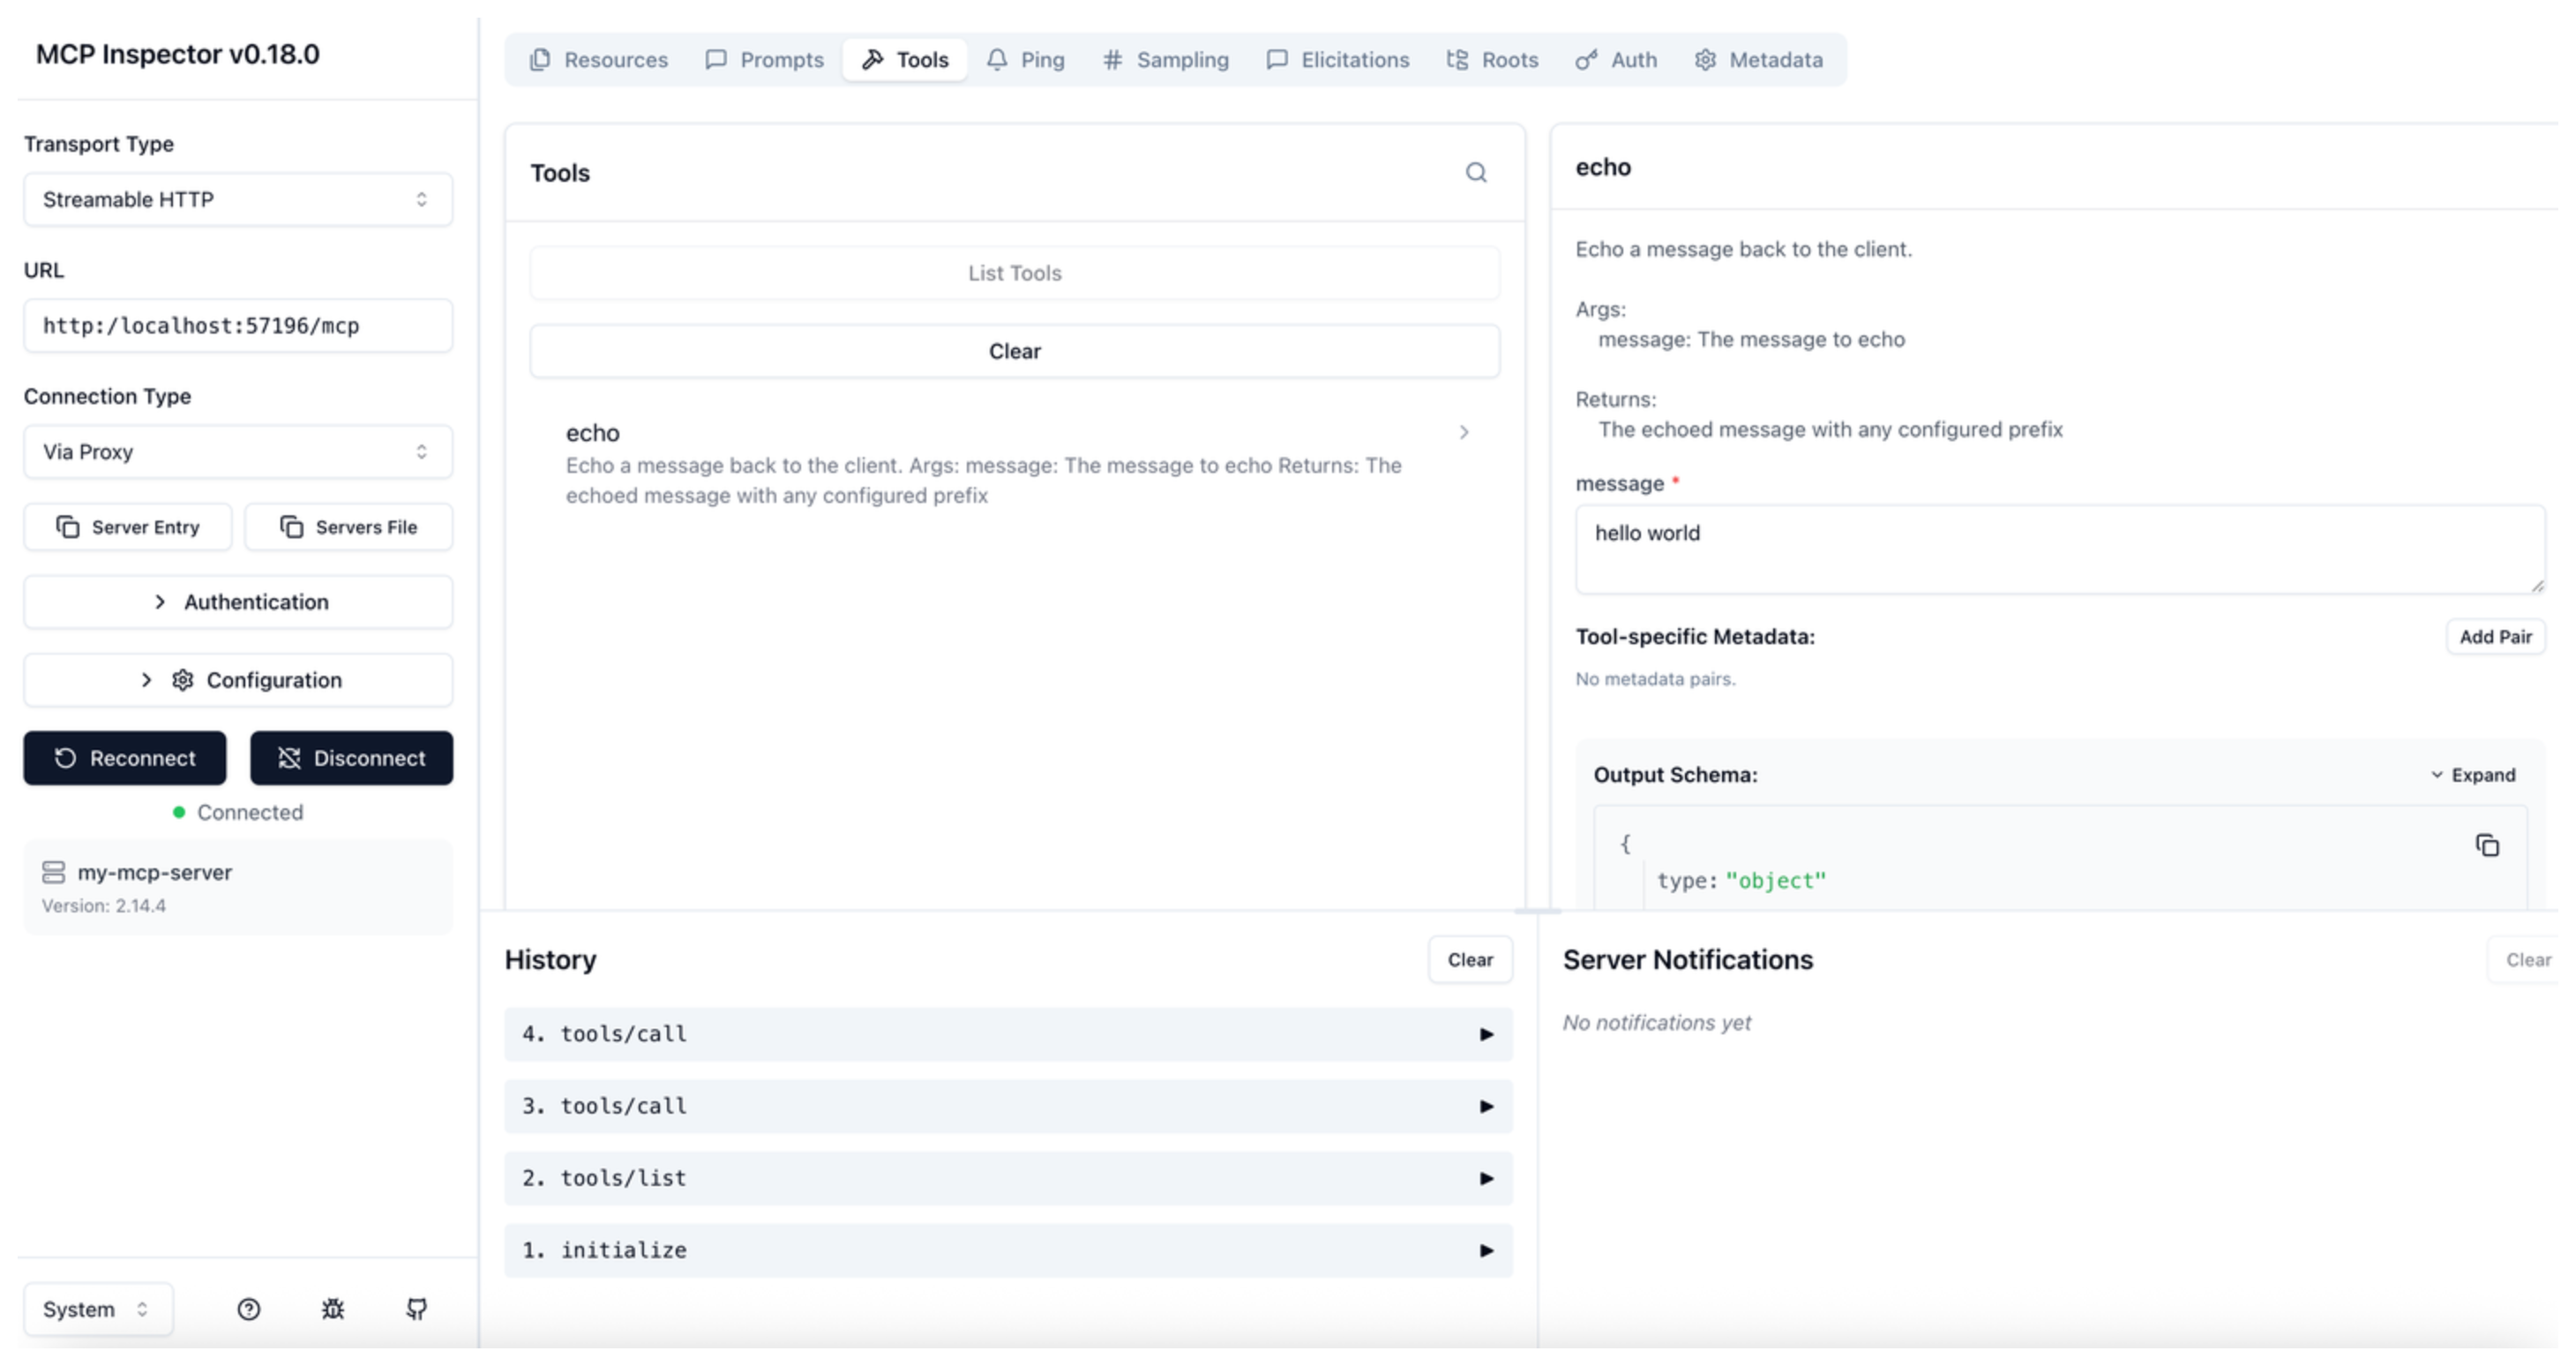Screen dimensions: 2576x1366
Task: Click the Disconnect button
Action: pos(351,758)
